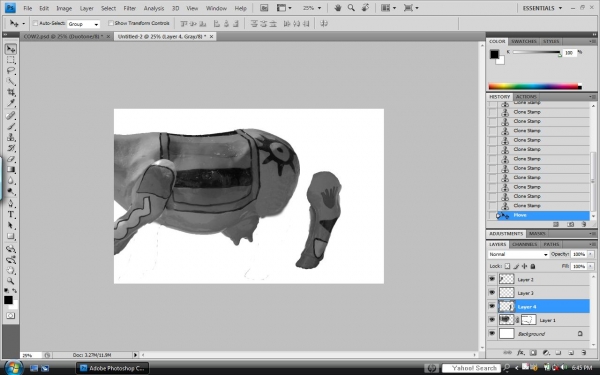This screenshot has height=375, width=600.
Task: Create new adjustment layer icon
Action: pos(546,352)
